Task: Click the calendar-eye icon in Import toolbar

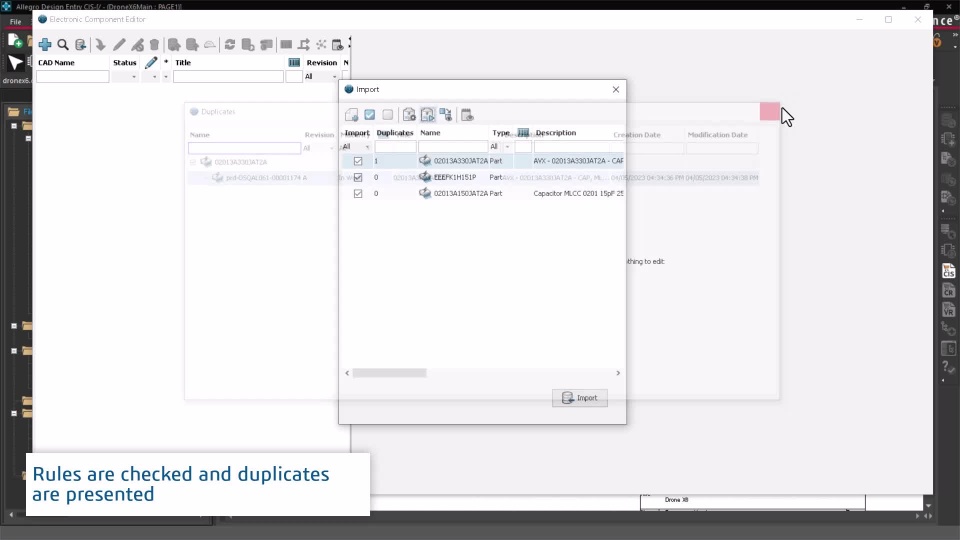Action: pos(467,114)
